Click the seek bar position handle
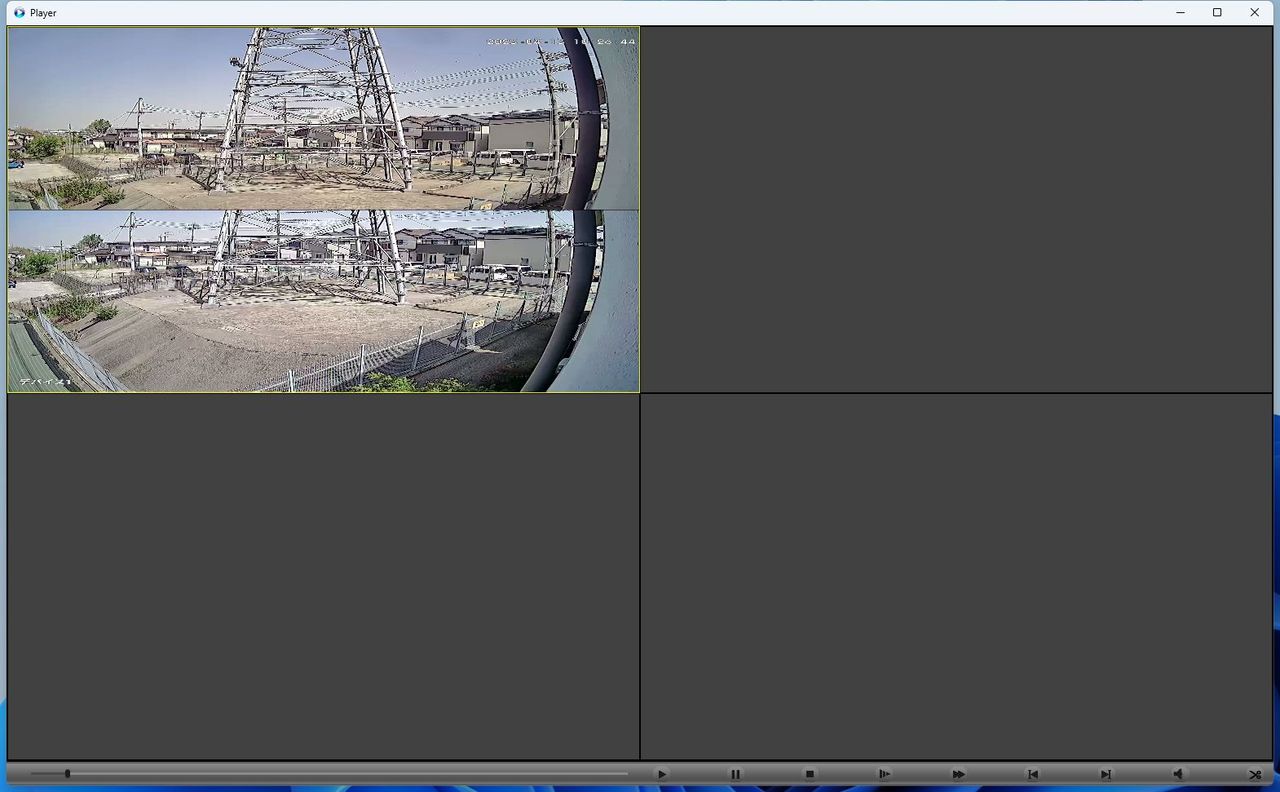1280x792 pixels. pos(68,773)
